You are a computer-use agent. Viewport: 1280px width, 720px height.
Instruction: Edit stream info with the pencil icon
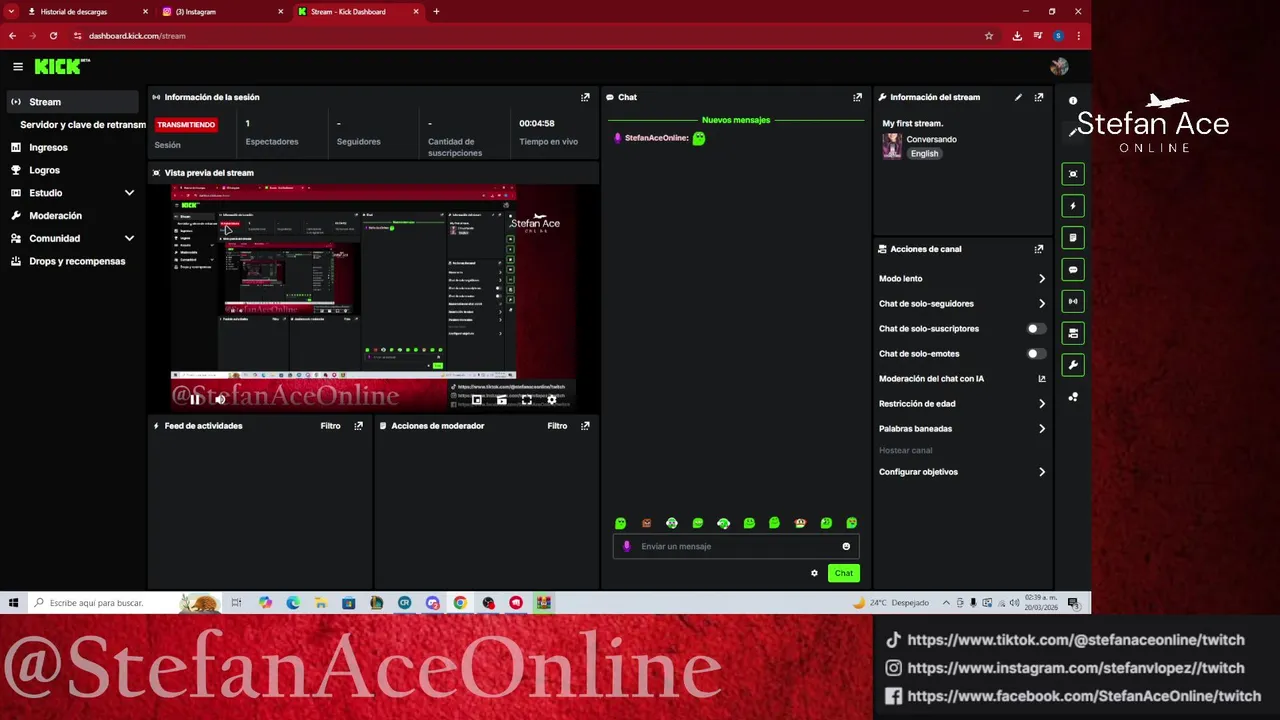tap(1018, 97)
